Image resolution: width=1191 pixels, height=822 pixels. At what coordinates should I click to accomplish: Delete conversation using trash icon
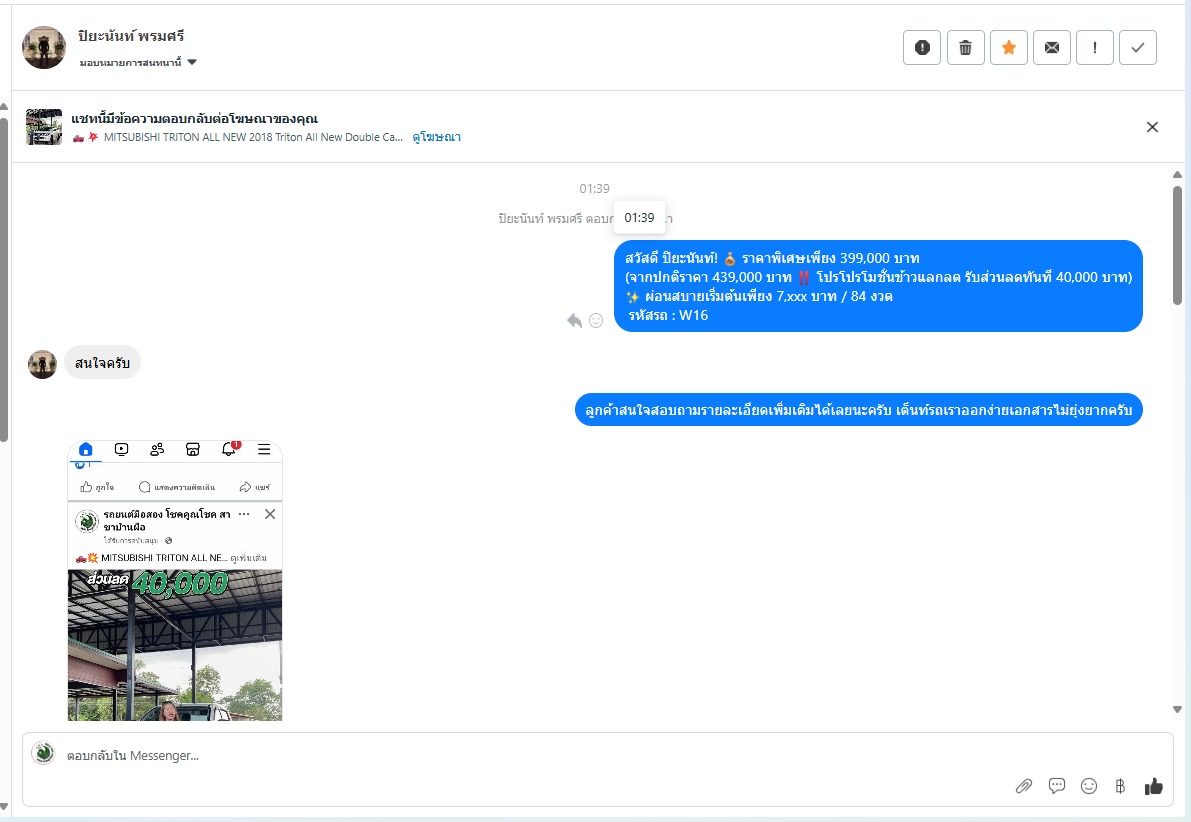(965, 48)
